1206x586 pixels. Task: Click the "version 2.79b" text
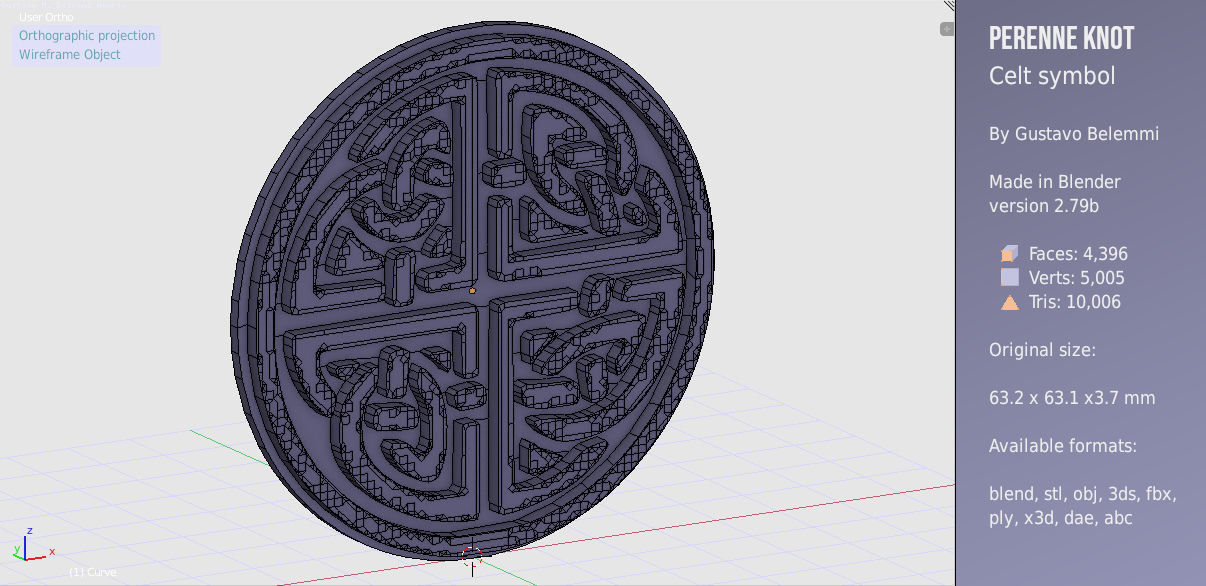1044,206
